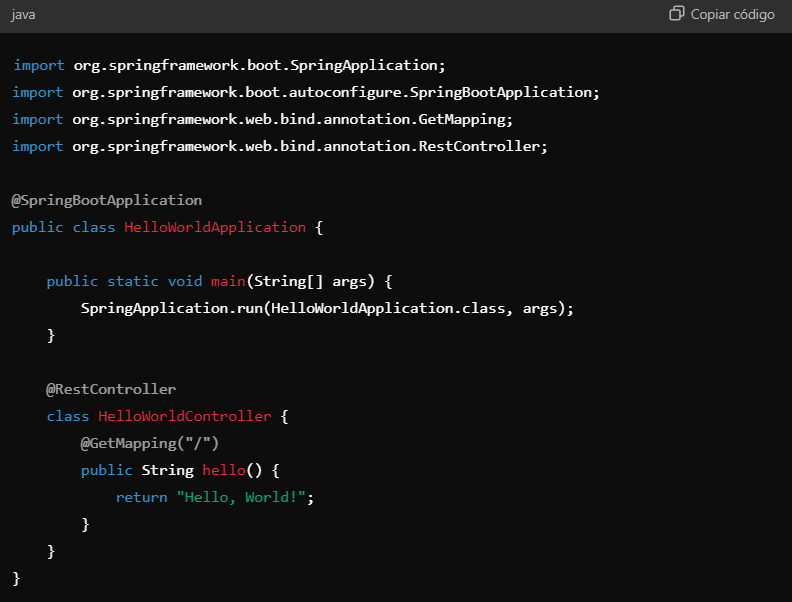Click the "main" method name
Image resolution: width=792 pixels, height=602 pixels.
[228, 281]
